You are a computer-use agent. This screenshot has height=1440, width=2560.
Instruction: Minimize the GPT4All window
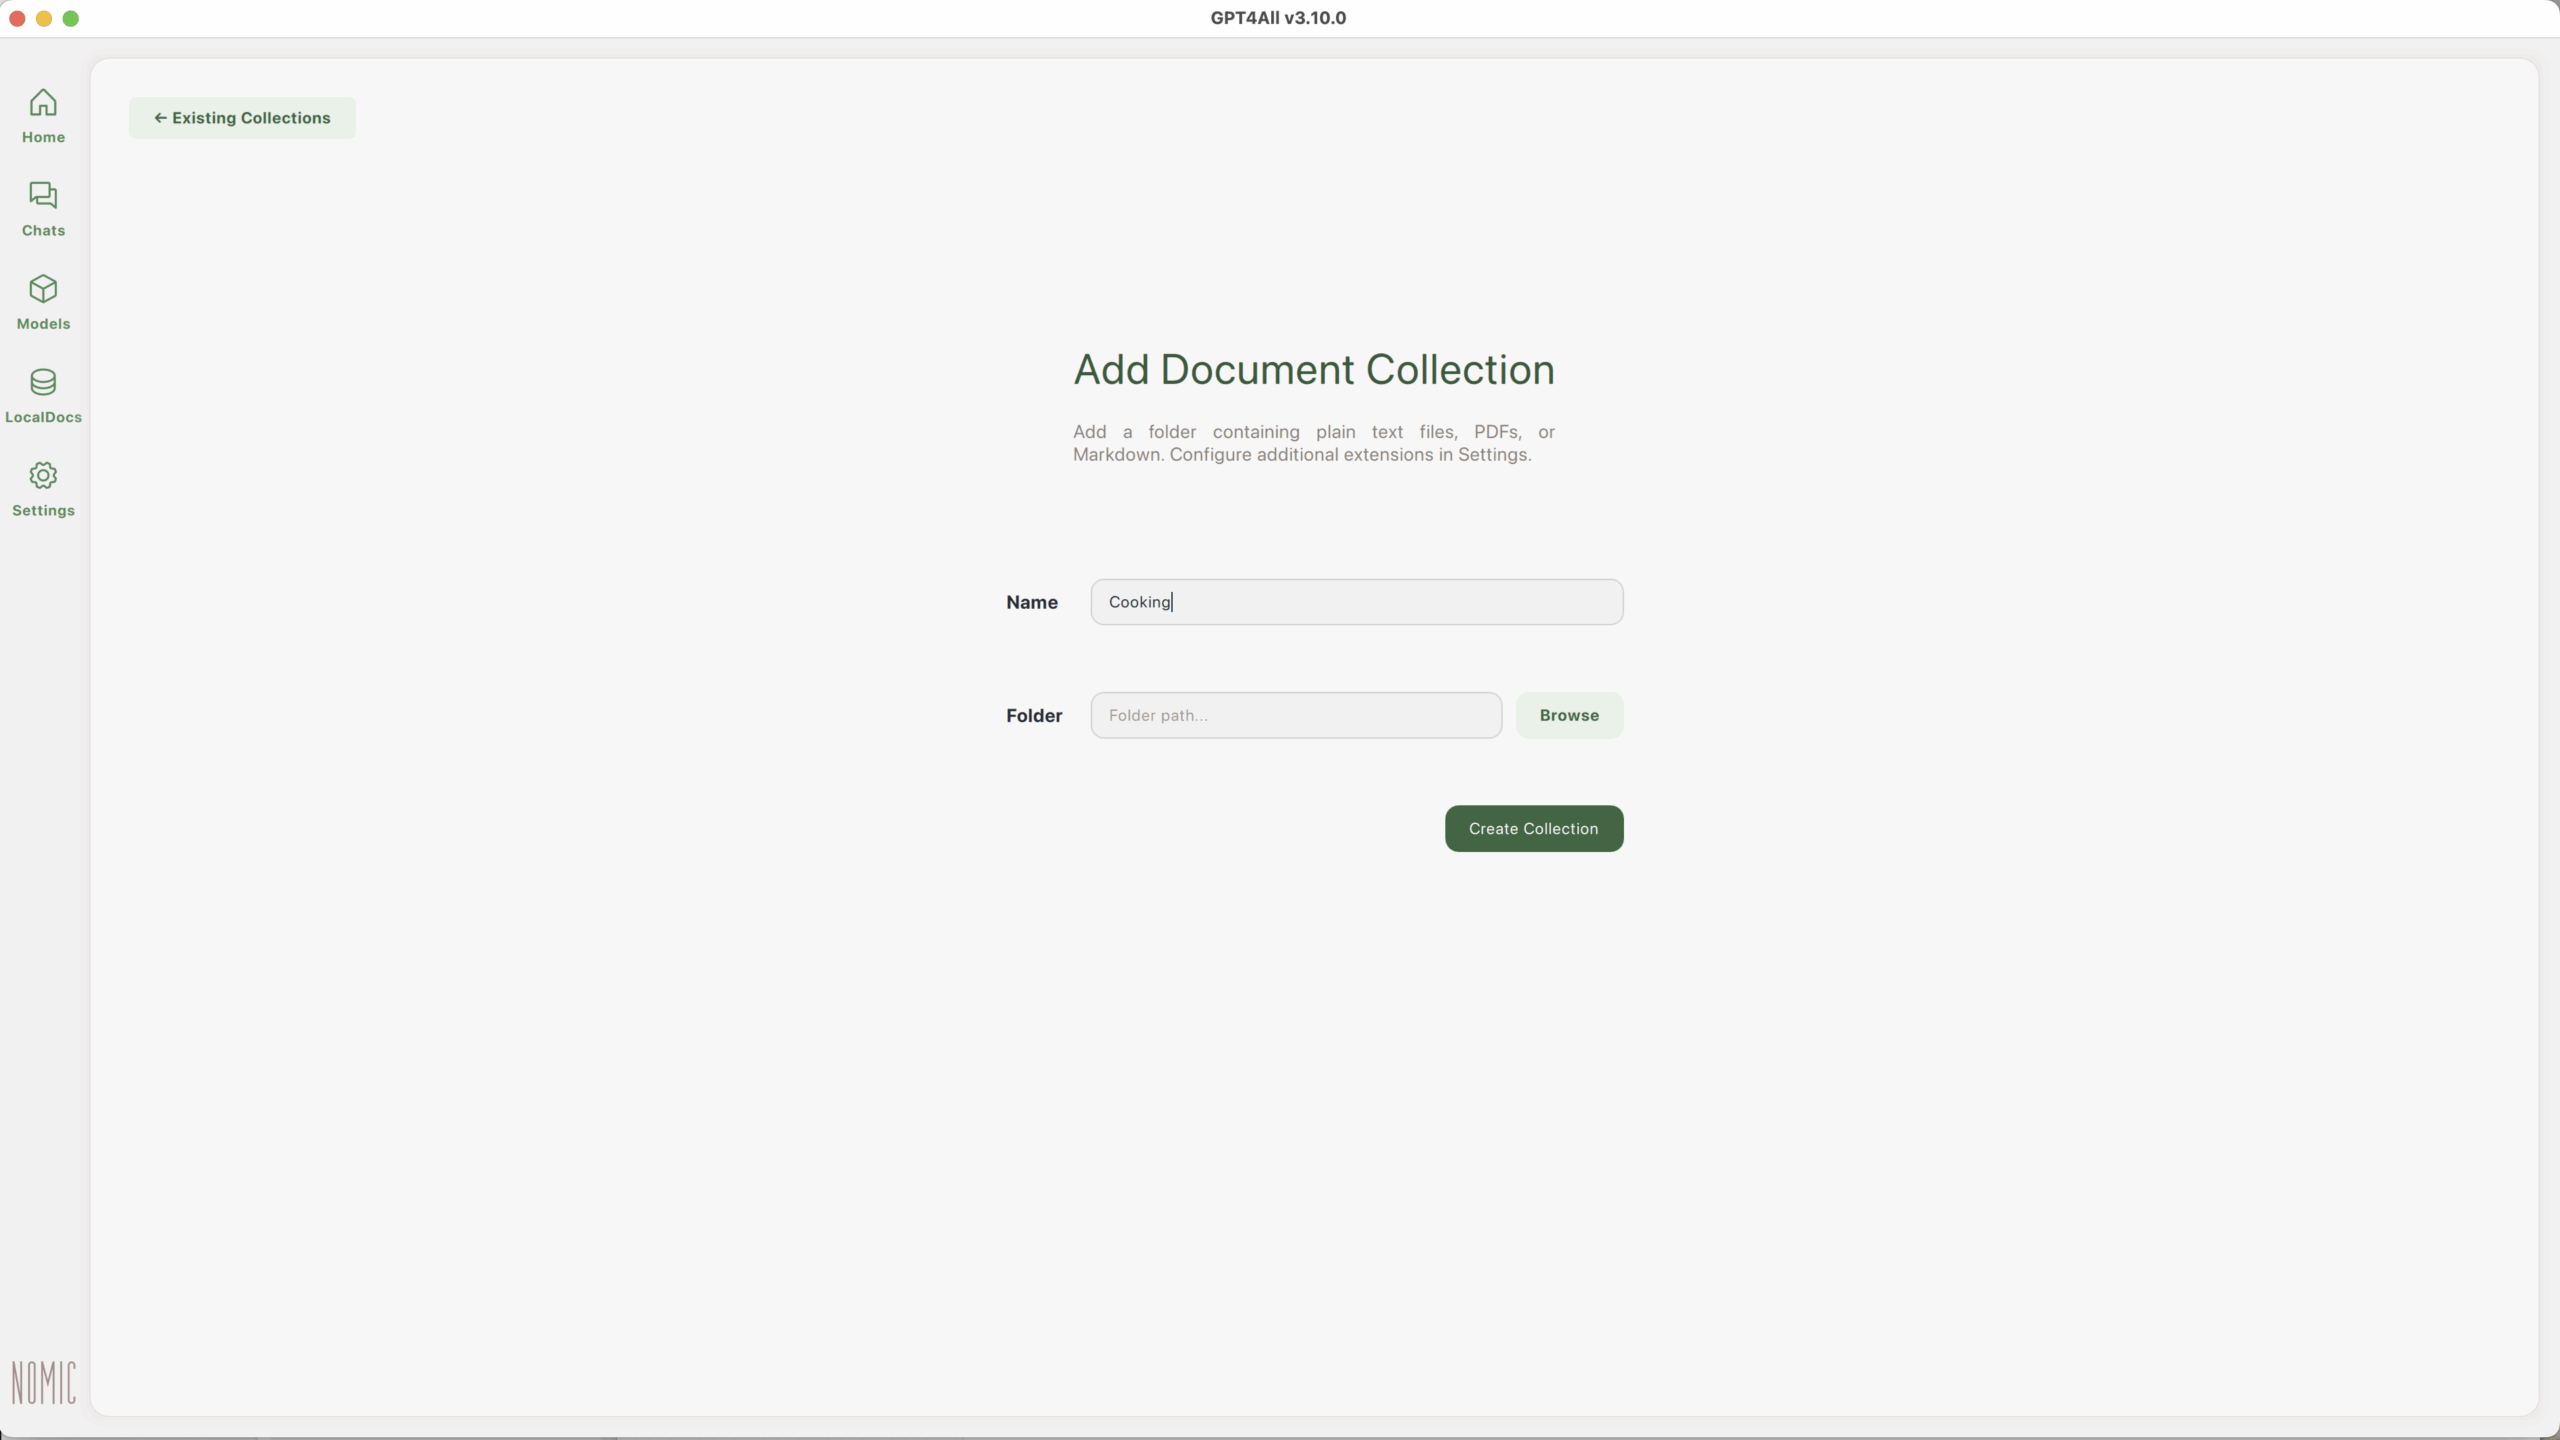(x=44, y=18)
